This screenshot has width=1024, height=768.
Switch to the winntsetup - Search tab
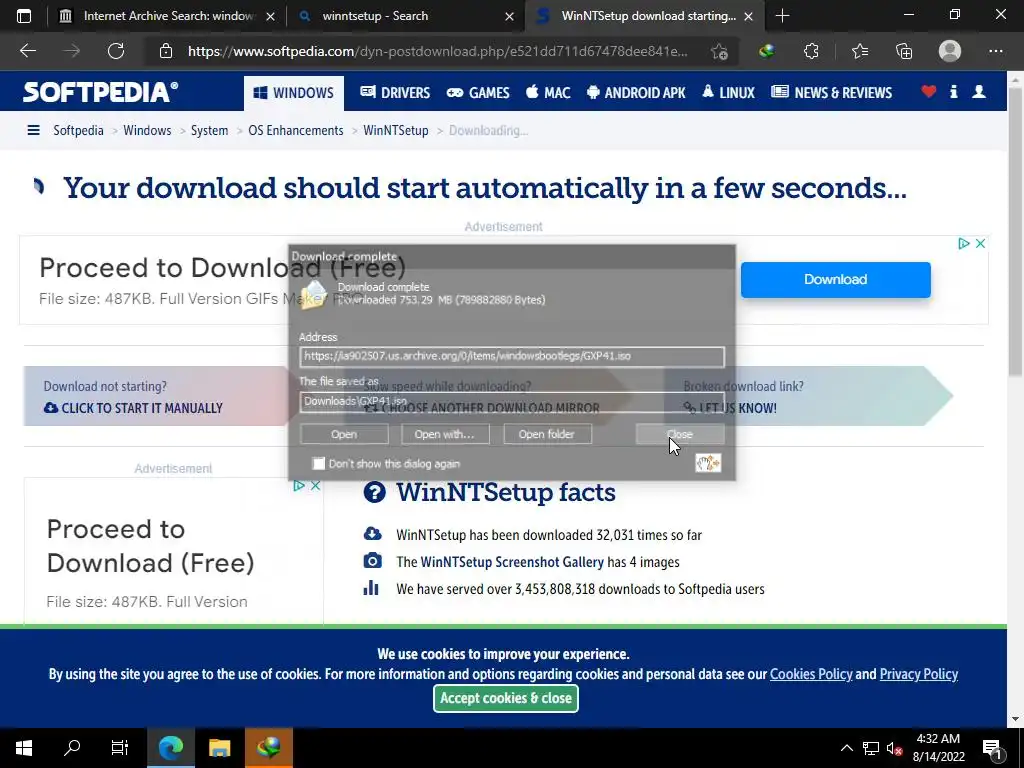pos(405,16)
